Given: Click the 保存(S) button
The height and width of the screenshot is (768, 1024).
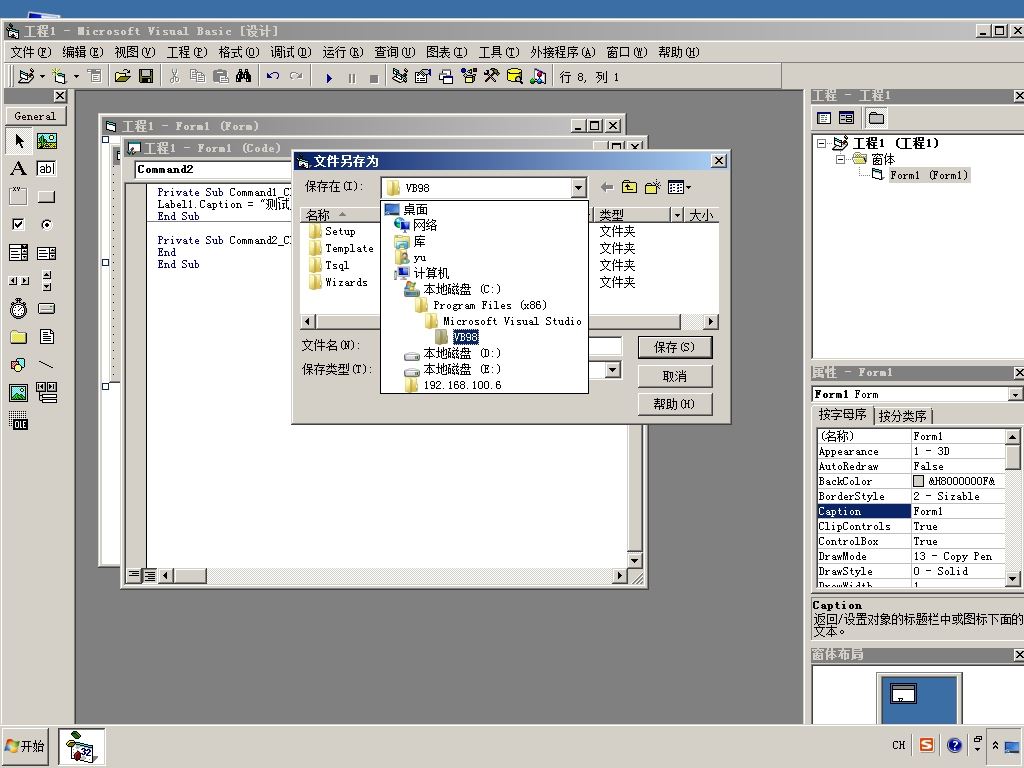Looking at the screenshot, I should coord(675,347).
